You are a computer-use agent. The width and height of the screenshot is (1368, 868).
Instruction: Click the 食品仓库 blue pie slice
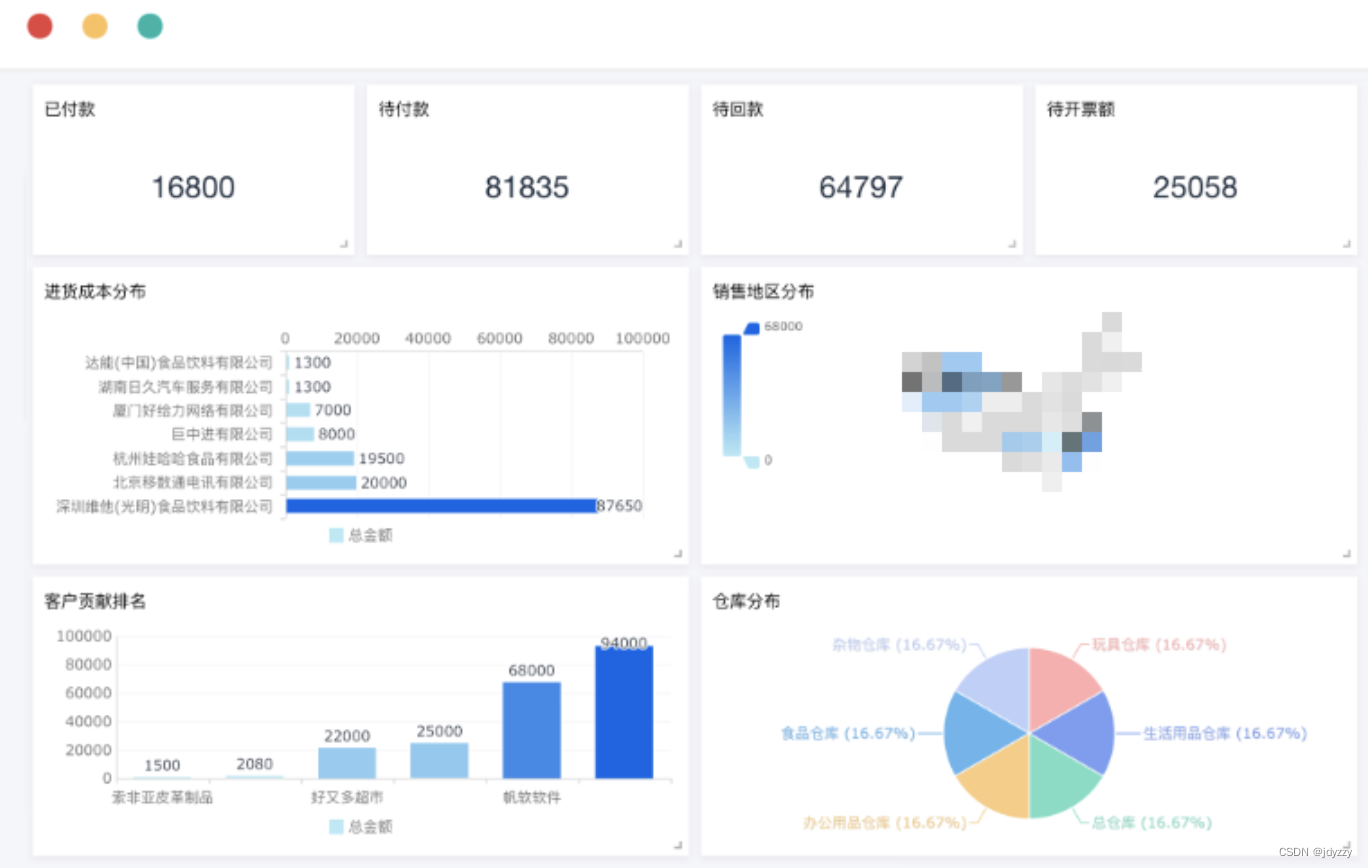pos(975,733)
